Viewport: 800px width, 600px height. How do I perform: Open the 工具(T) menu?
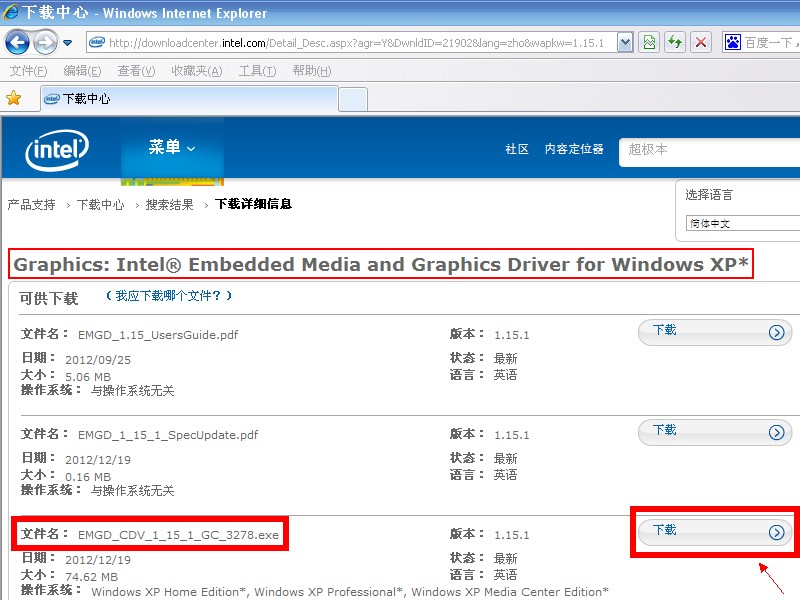click(257, 71)
